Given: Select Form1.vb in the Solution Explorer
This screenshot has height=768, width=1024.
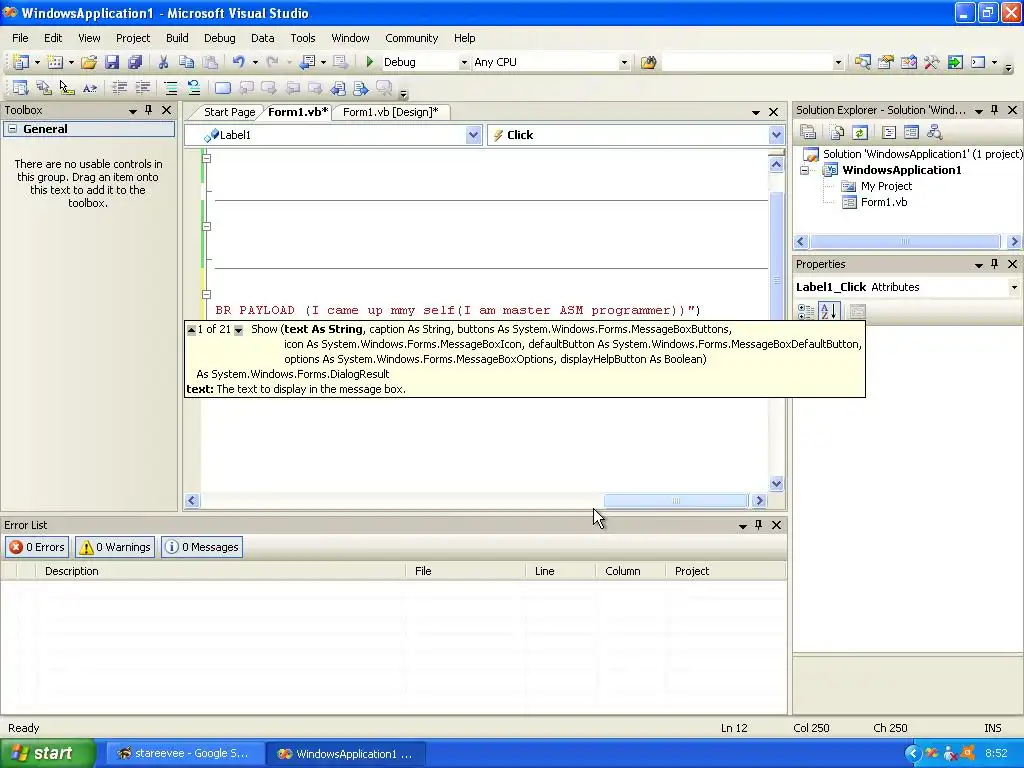Looking at the screenshot, I should [x=884, y=202].
